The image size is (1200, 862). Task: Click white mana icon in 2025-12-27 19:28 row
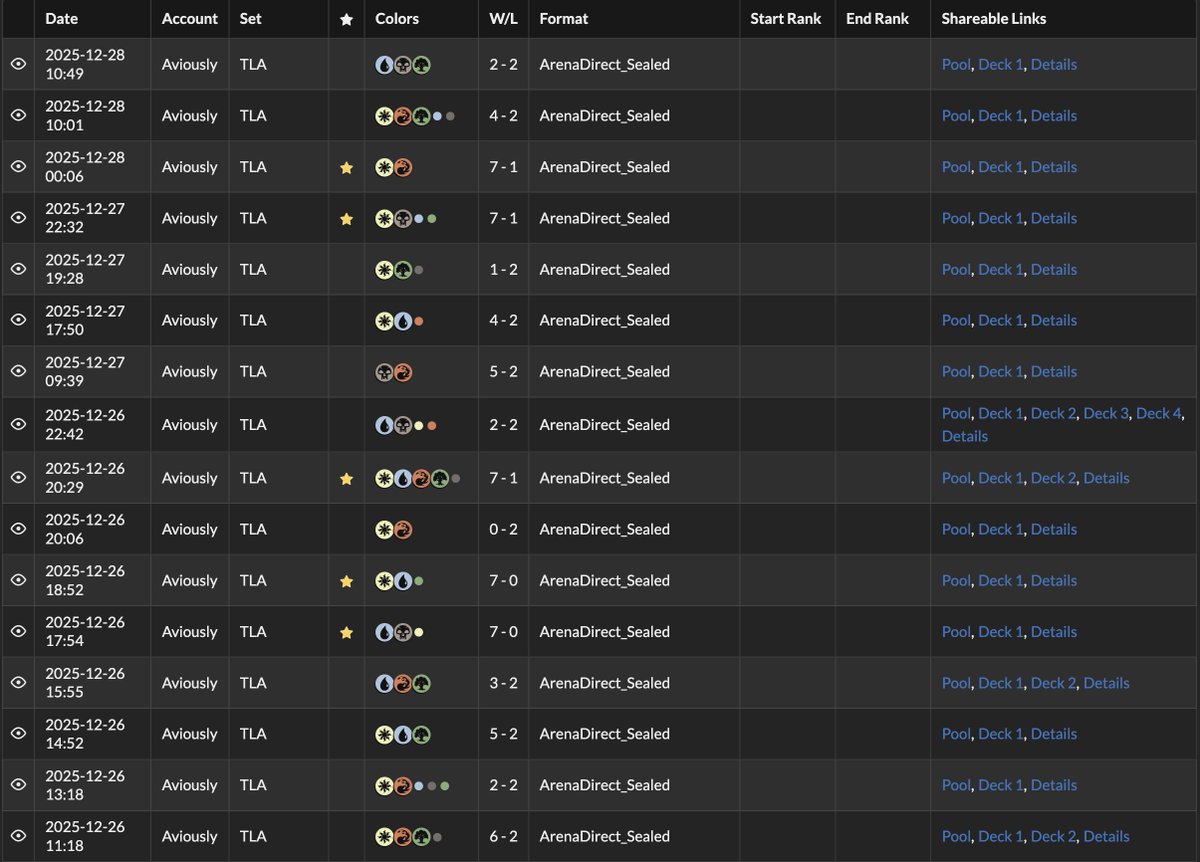(384, 269)
